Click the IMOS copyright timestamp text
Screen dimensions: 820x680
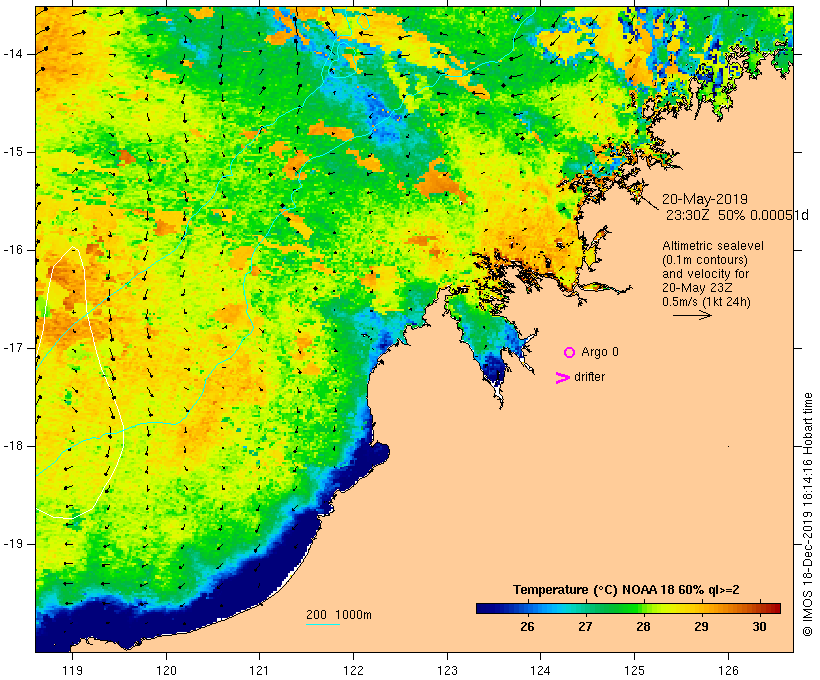click(807, 514)
